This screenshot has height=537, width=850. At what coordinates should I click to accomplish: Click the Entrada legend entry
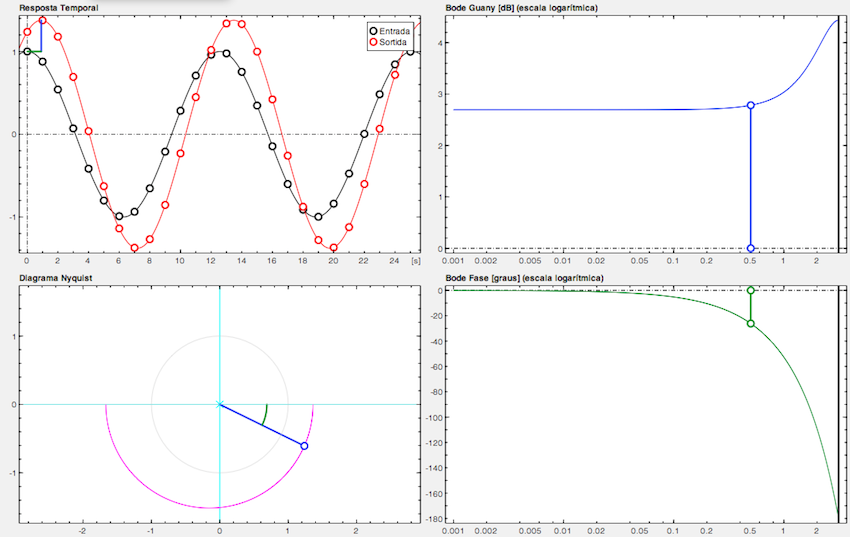tap(390, 31)
